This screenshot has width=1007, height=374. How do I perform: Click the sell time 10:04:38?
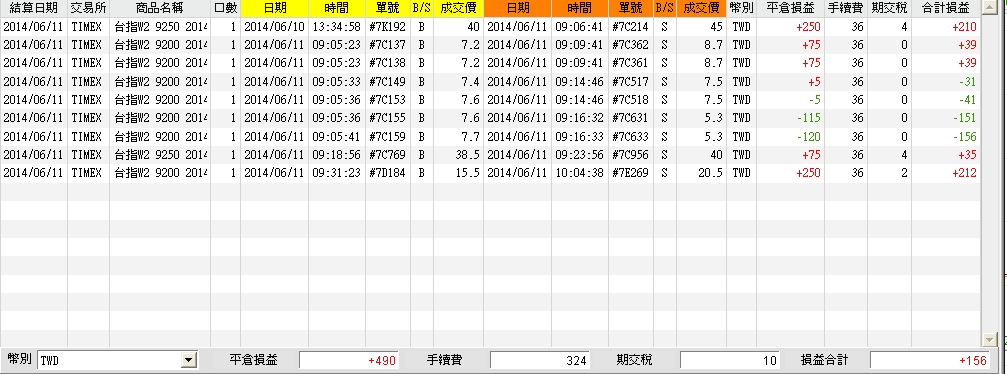[579, 172]
